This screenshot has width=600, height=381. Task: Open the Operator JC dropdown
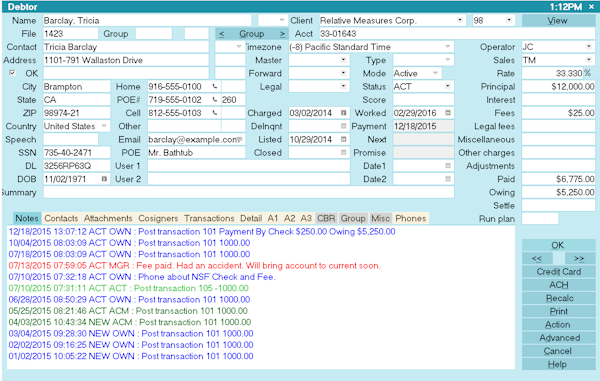[589, 47]
